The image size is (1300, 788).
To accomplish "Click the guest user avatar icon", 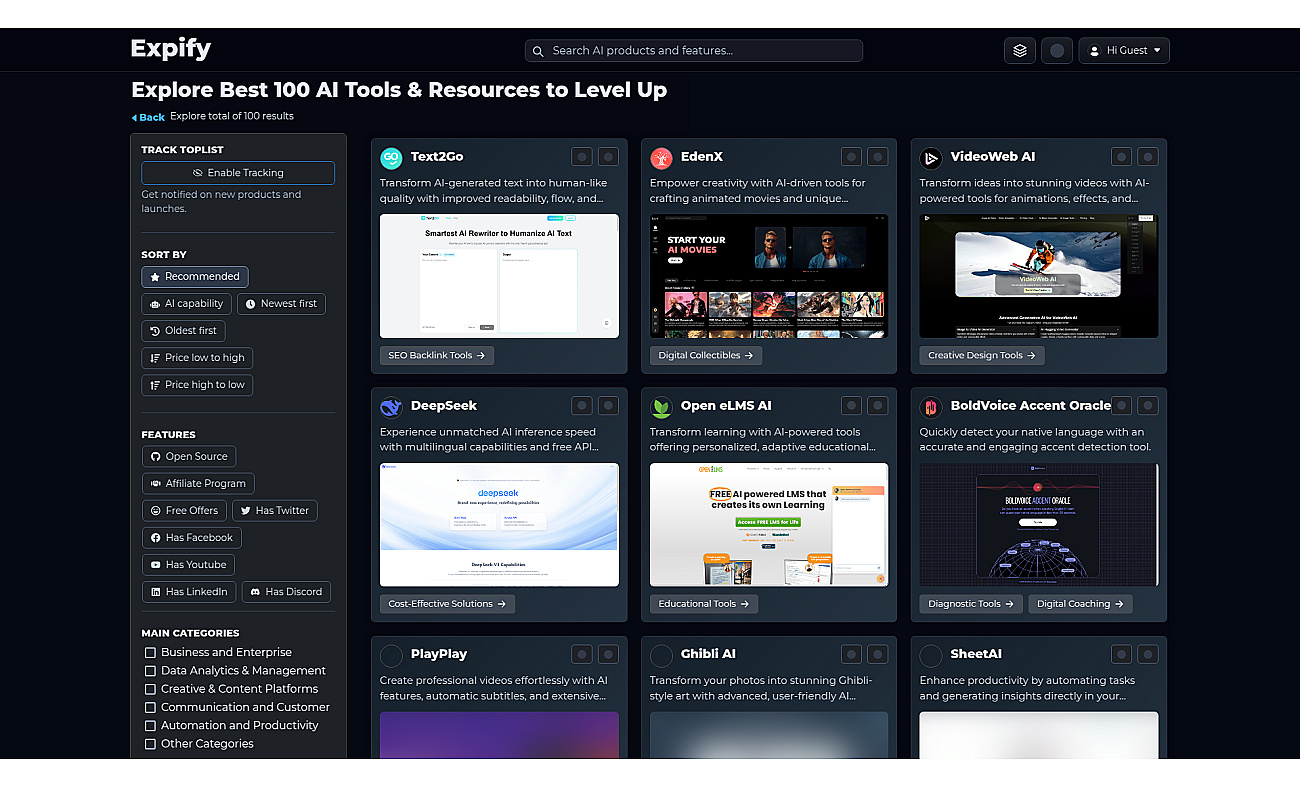I will 1095,50.
